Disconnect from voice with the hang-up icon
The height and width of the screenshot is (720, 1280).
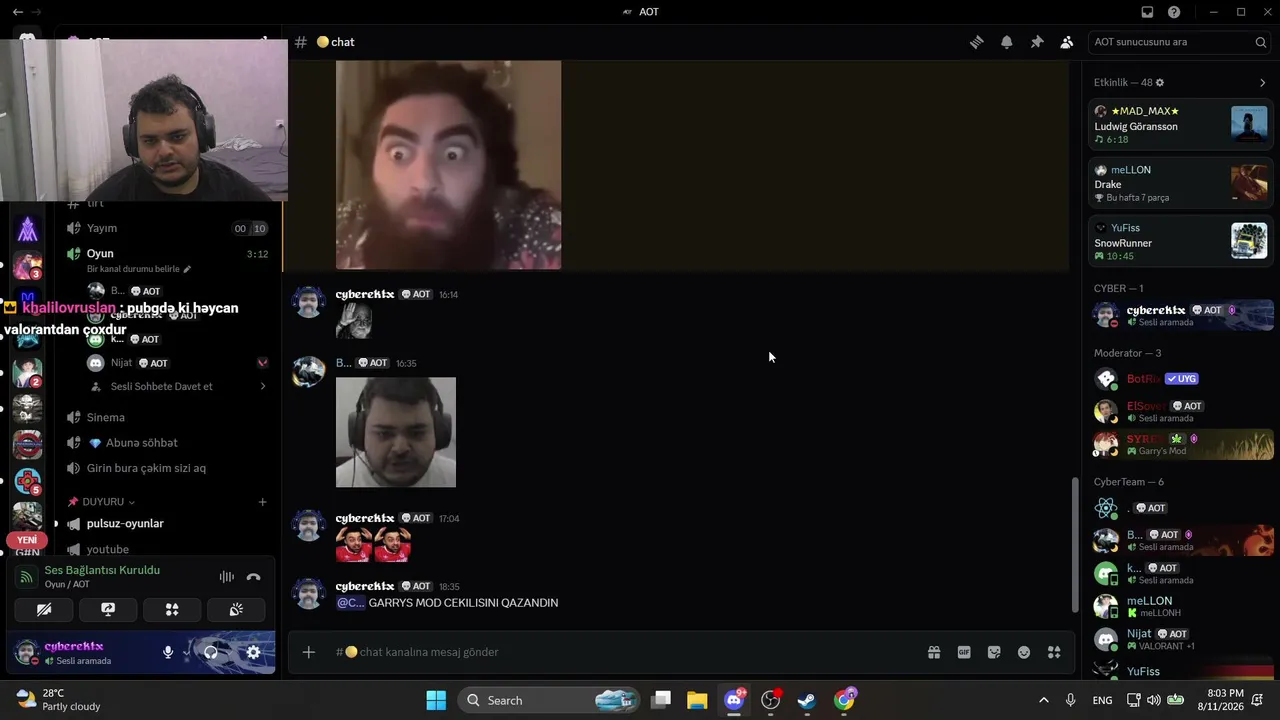(x=253, y=577)
